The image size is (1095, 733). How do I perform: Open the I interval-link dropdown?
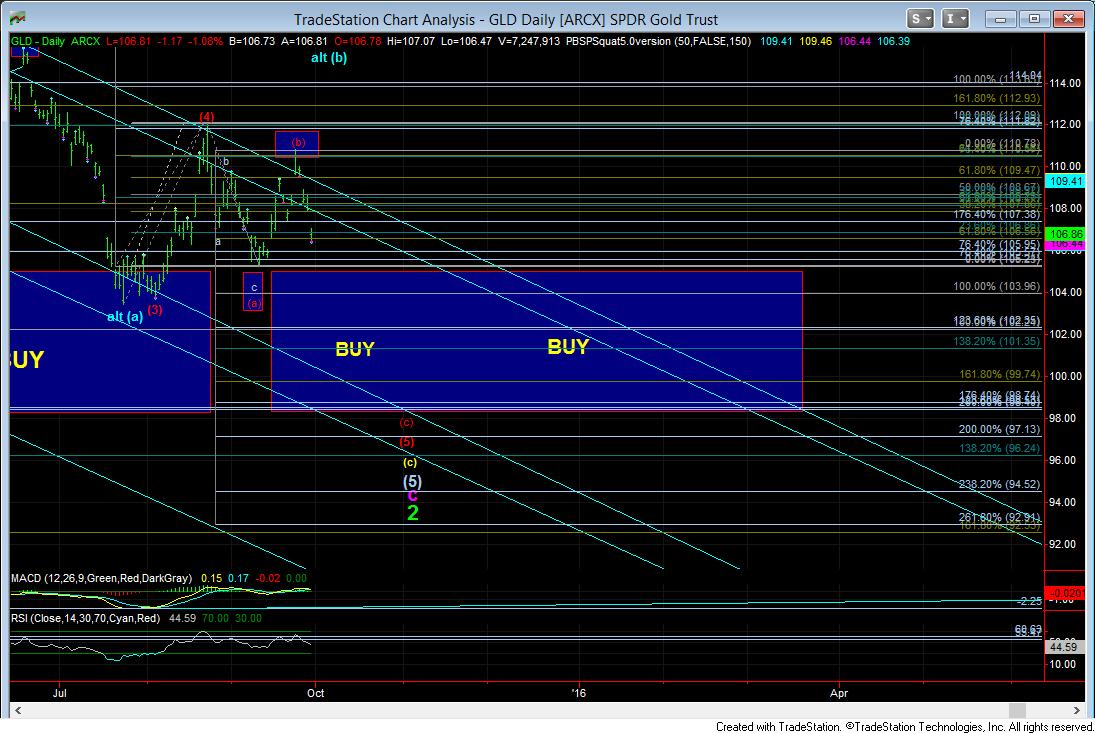955,19
